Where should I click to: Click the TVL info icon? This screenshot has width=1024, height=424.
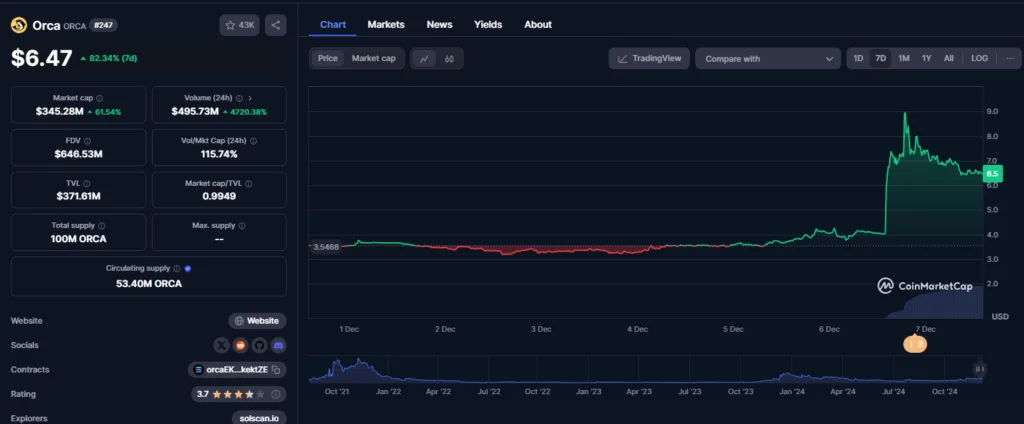pos(87,184)
